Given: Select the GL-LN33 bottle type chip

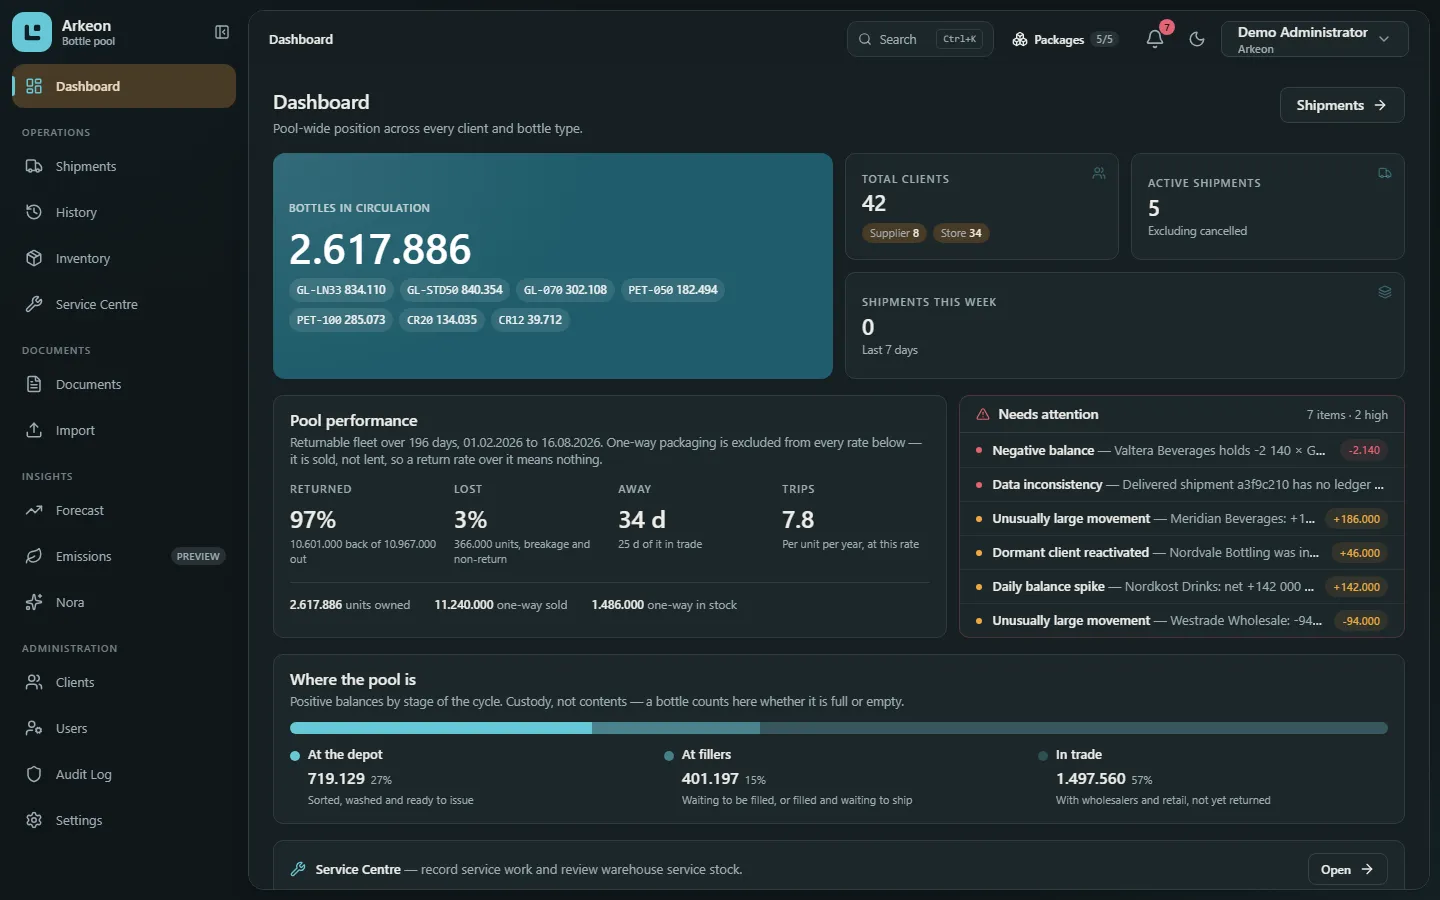Looking at the screenshot, I should pos(341,290).
